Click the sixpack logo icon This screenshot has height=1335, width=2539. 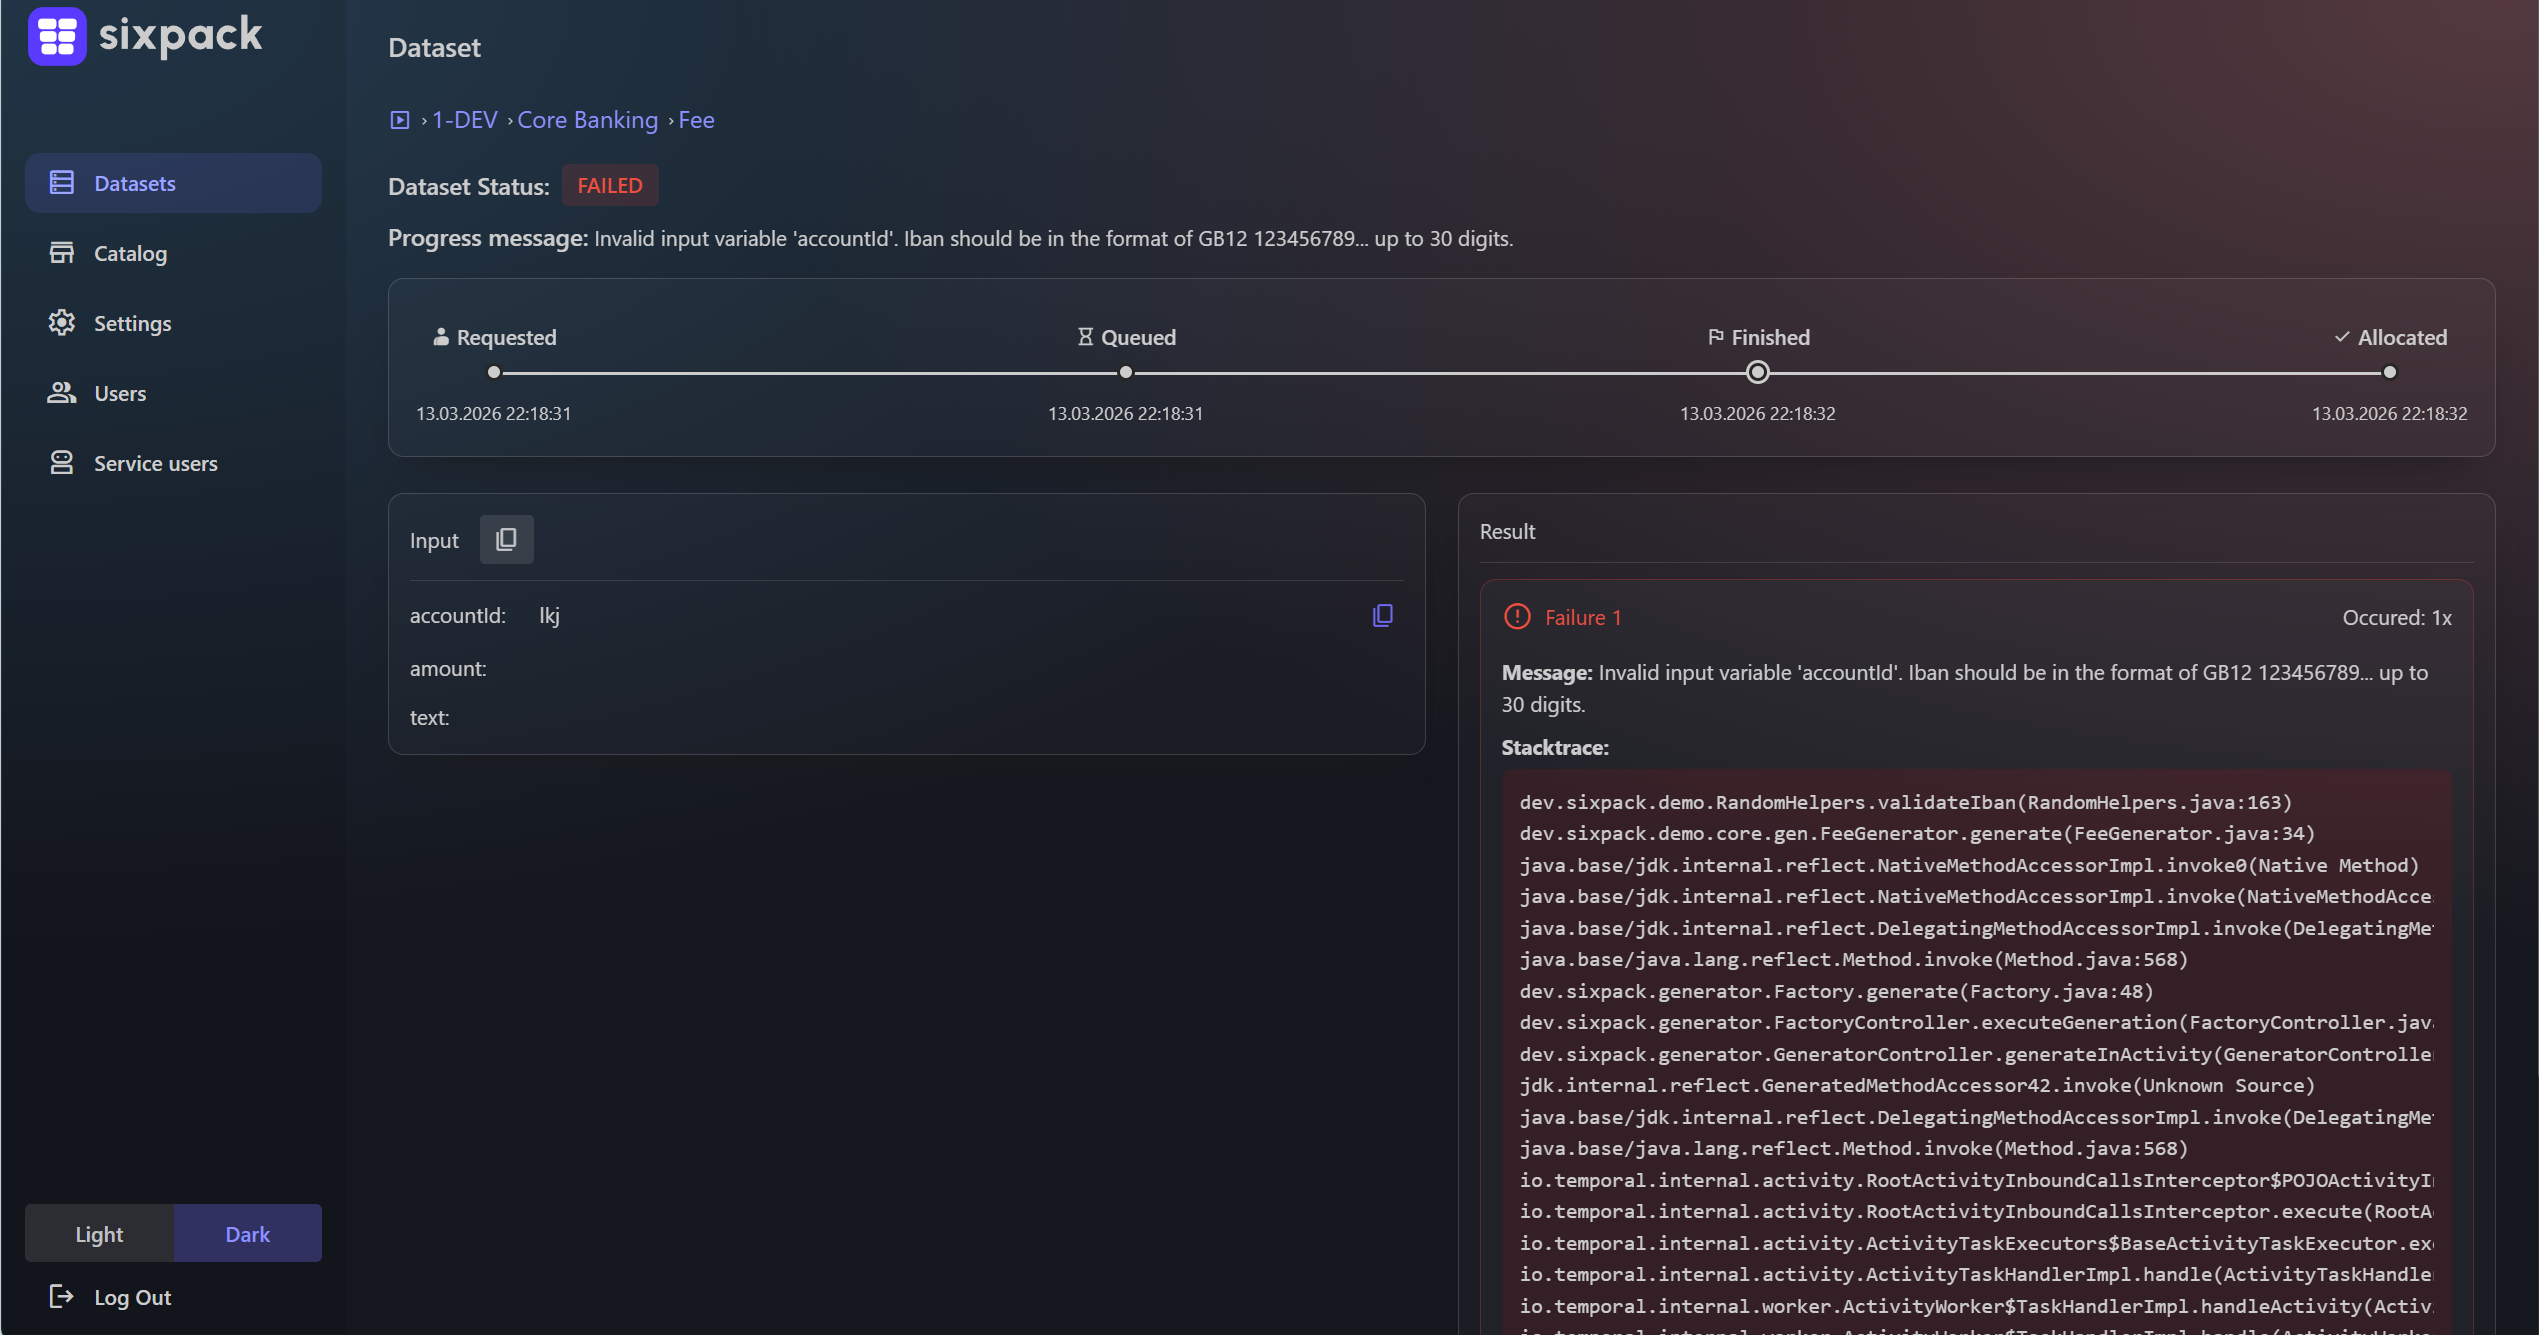tap(57, 36)
